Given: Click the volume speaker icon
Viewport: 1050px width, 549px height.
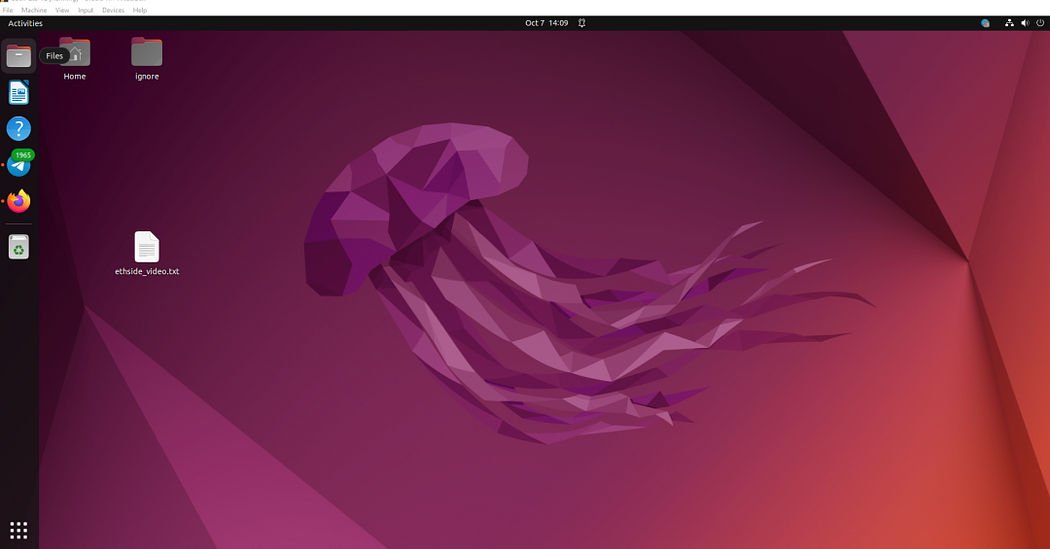Looking at the screenshot, I should point(1025,23).
